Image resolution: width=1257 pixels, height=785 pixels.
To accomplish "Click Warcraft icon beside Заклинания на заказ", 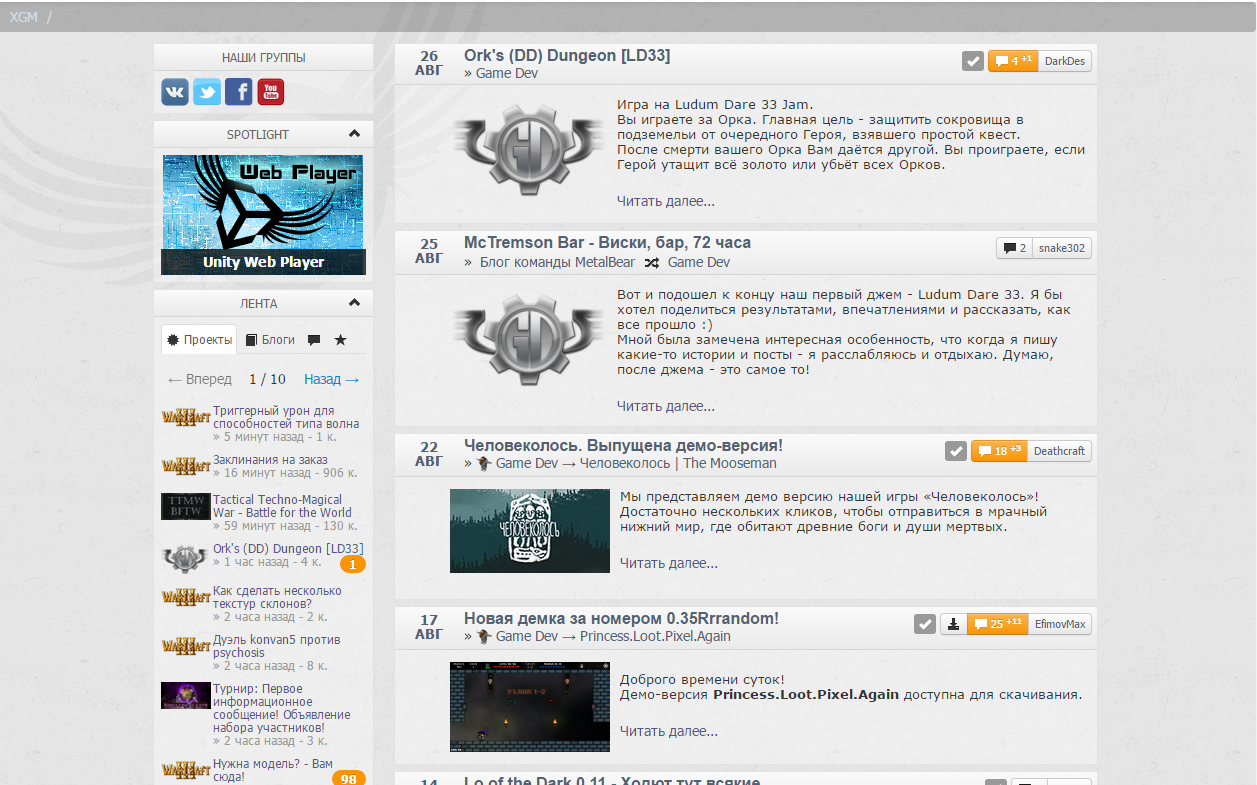I will [186, 466].
